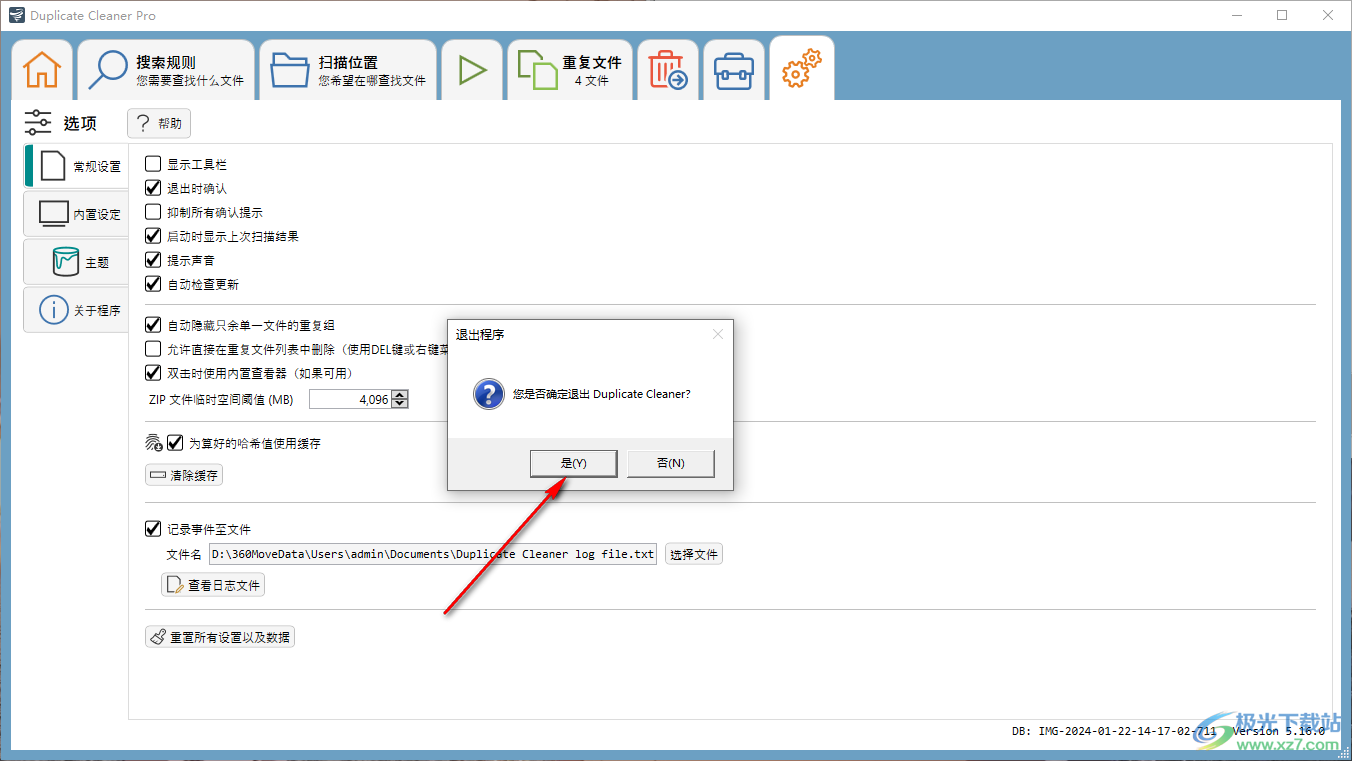This screenshot has height=761, width=1352.
Task: Decrease ZIP threshold with down arrow
Action: point(400,404)
